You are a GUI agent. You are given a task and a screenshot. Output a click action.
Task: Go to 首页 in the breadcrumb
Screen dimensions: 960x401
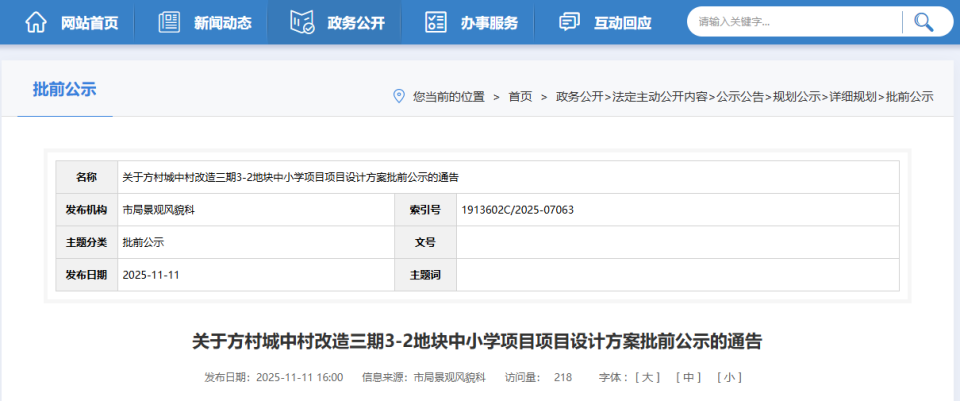[x=520, y=97]
